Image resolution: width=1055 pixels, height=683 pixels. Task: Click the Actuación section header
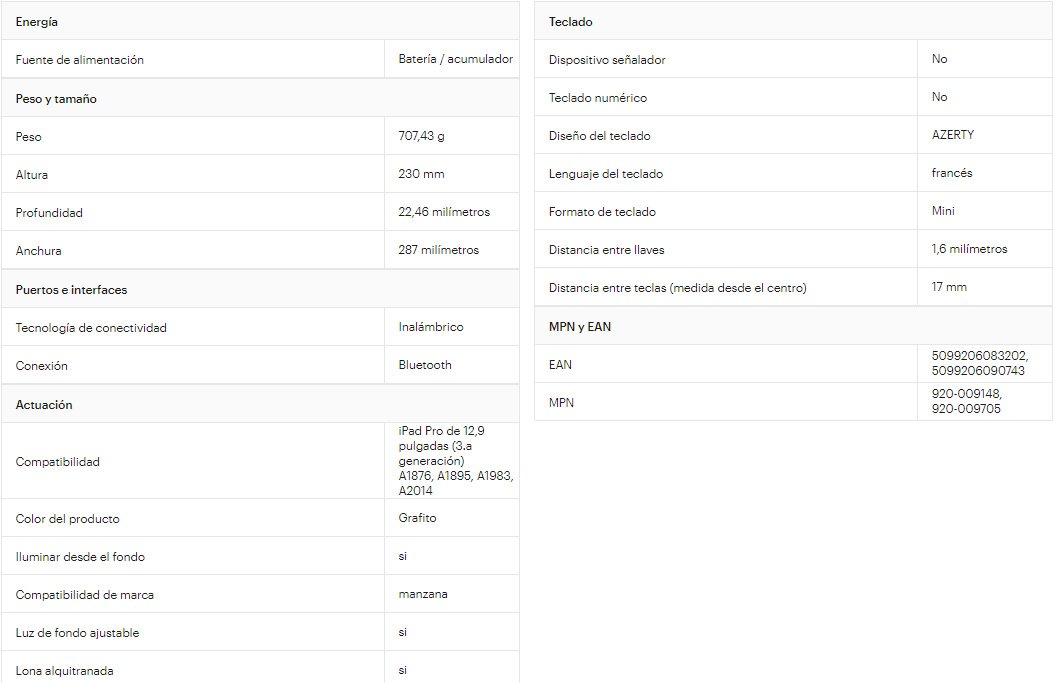click(x=44, y=405)
